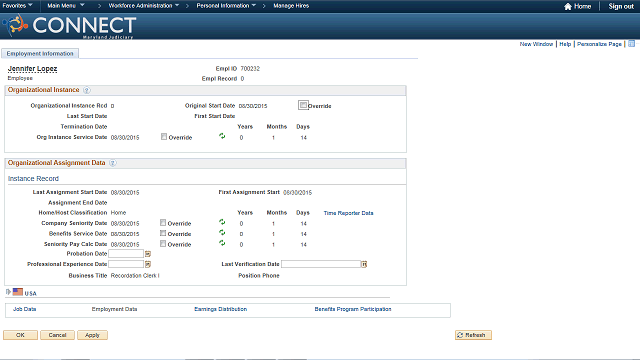The height and width of the screenshot is (360, 640).
Task: Open the Last Verification Date calendar picker
Action: point(364,264)
